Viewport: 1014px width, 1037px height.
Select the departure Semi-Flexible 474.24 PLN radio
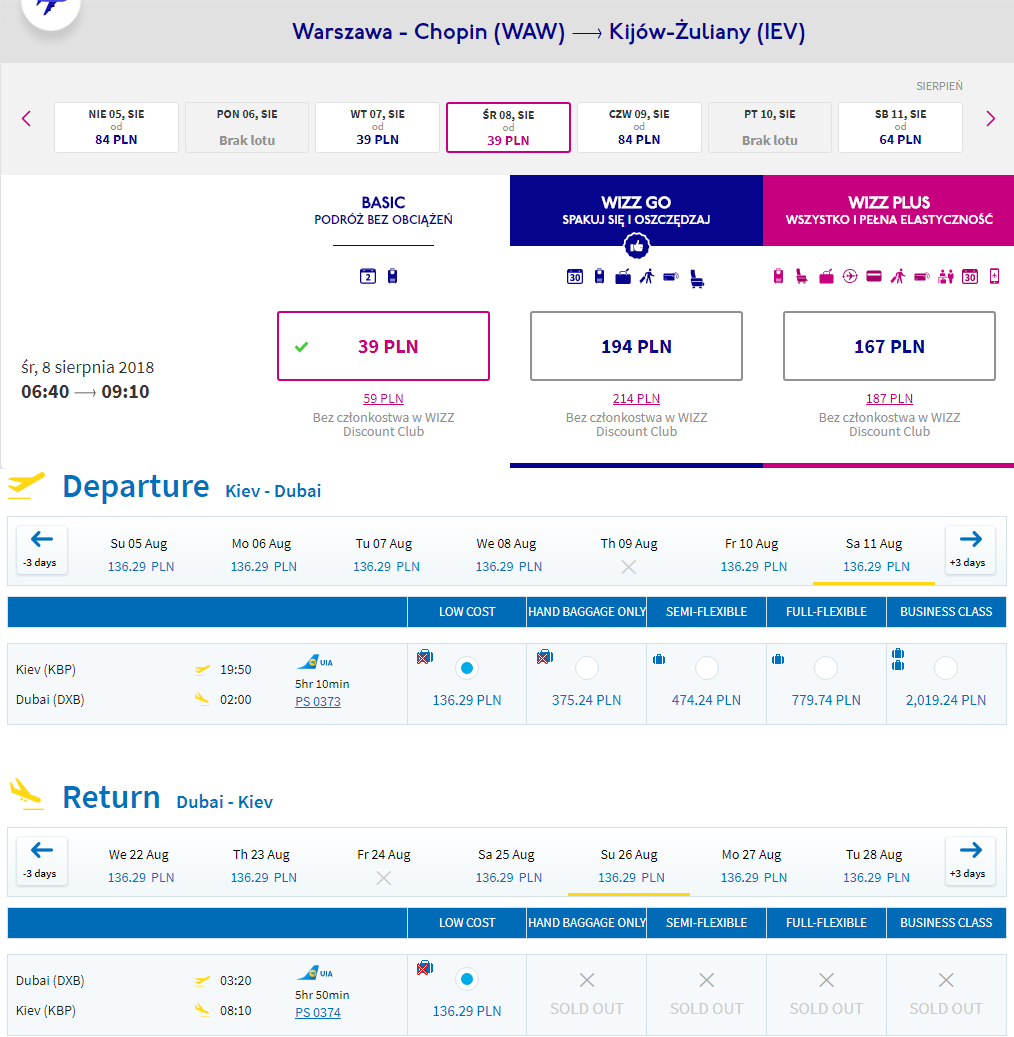coord(706,668)
